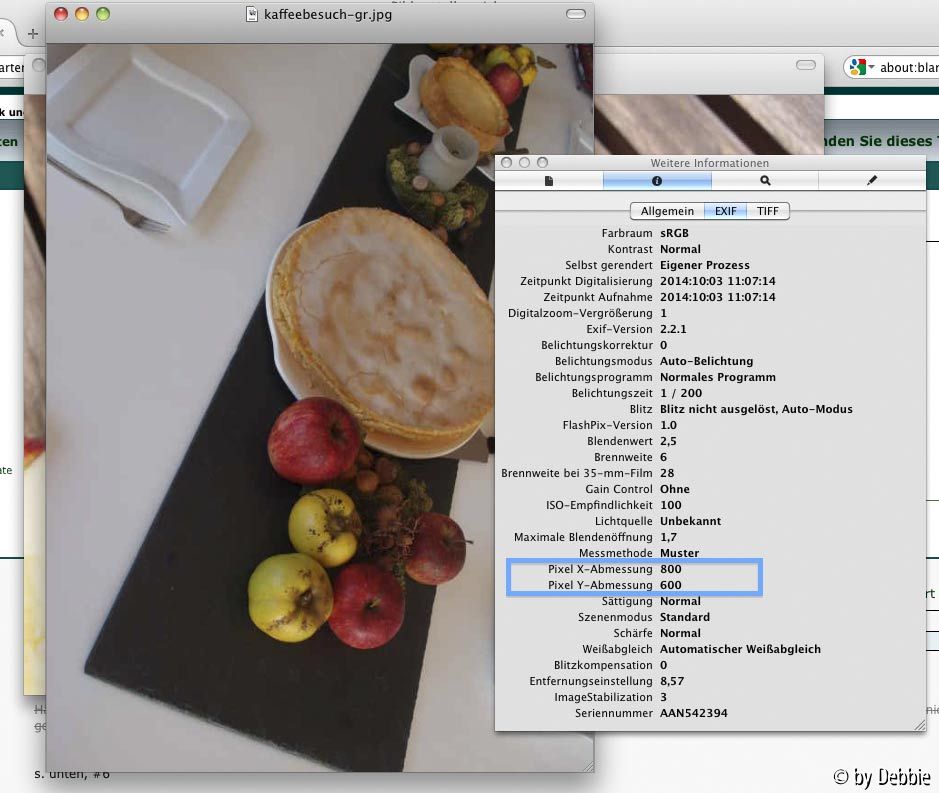Image resolution: width=939 pixels, height=793 pixels.
Task: Minimize the kaffeebesuch-gr.jpg preview window
Action: [82, 14]
